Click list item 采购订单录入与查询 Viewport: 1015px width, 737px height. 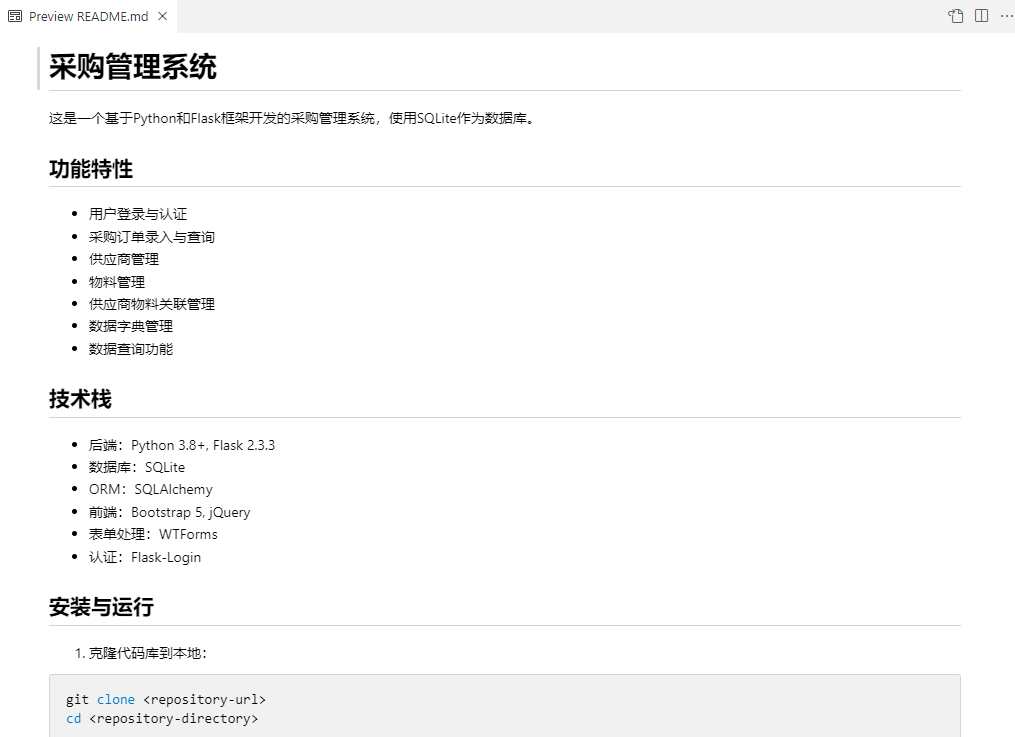point(151,237)
